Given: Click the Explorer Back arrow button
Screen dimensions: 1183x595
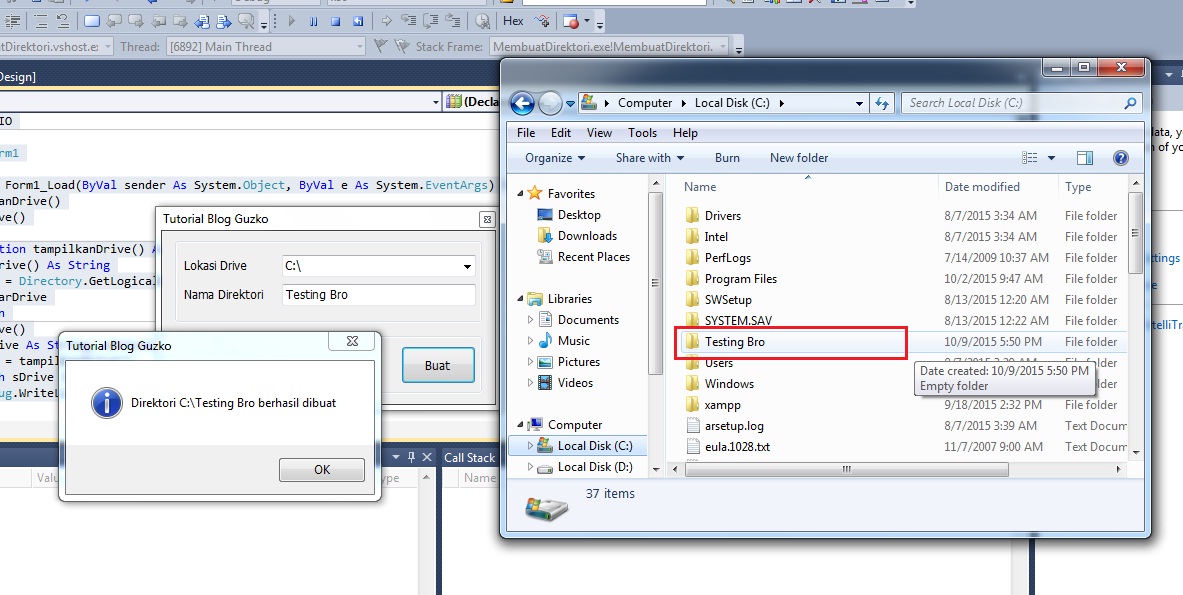Looking at the screenshot, I should (522, 103).
